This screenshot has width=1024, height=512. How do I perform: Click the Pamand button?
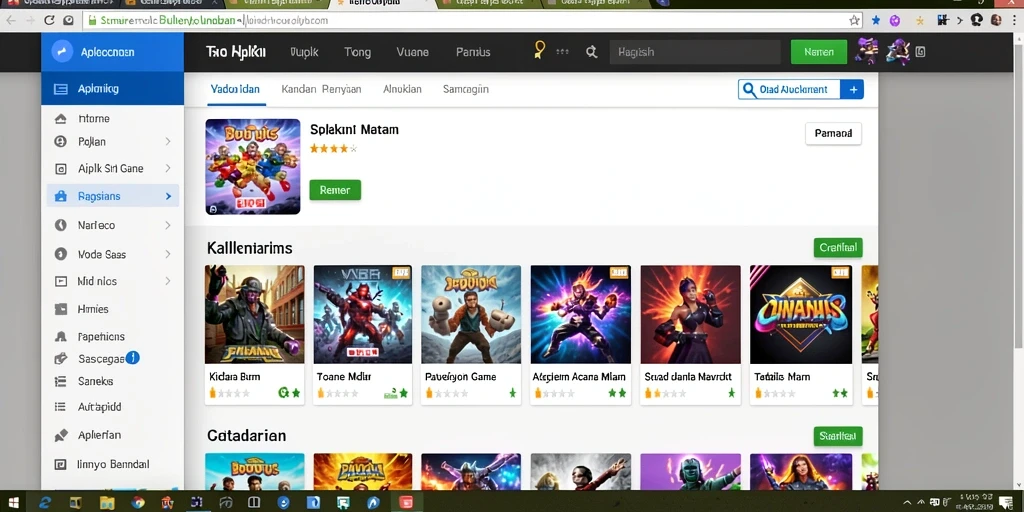[x=833, y=133]
